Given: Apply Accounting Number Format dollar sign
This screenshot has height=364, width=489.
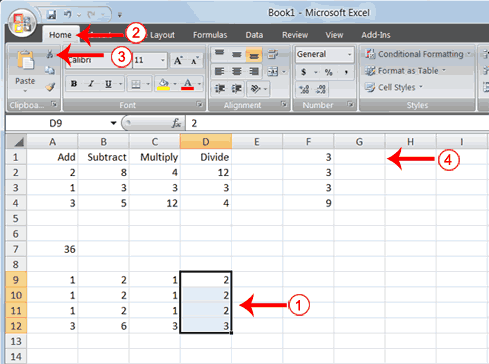Looking at the screenshot, I should 304,72.
